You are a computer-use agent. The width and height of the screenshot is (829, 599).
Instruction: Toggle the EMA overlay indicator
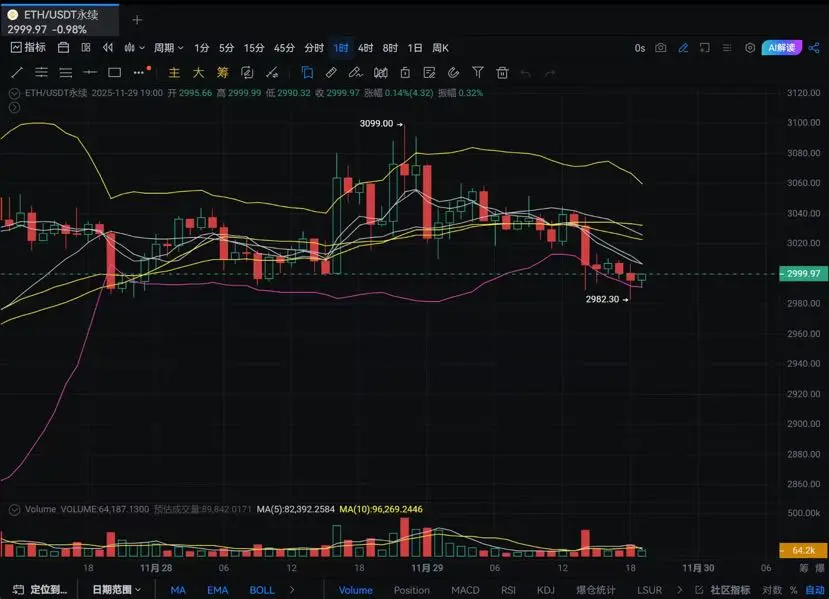pyautogui.click(x=217, y=590)
